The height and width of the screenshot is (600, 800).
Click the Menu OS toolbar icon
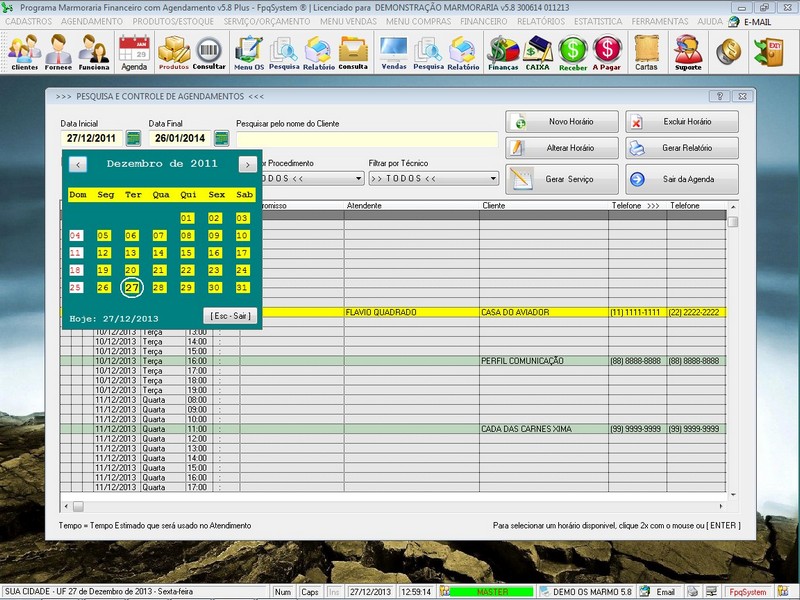point(249,52)
